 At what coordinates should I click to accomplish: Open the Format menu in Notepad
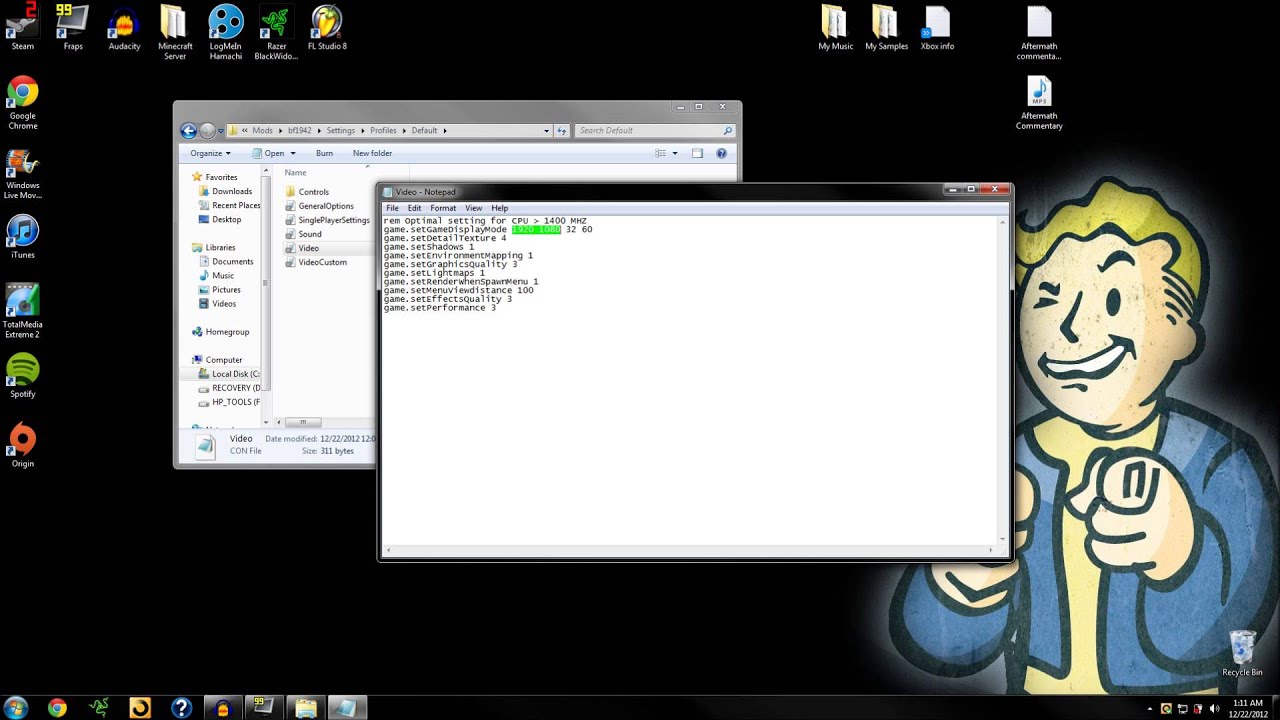pos(443,208)
